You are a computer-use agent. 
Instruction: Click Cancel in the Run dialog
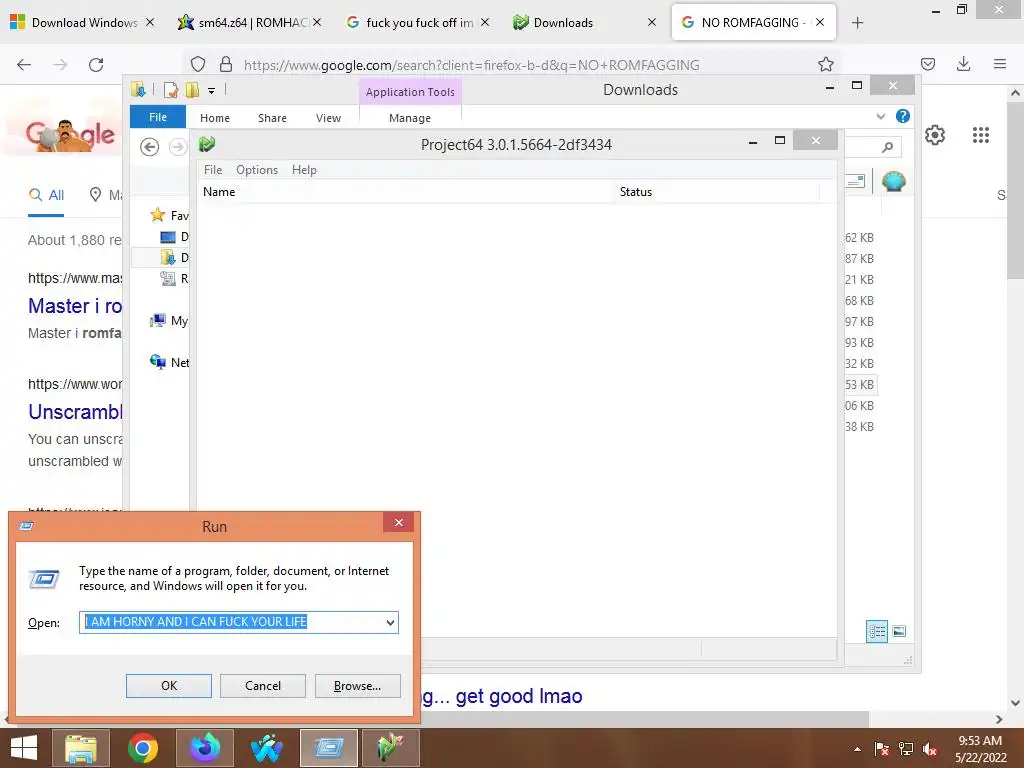click(x=263, y=686)
